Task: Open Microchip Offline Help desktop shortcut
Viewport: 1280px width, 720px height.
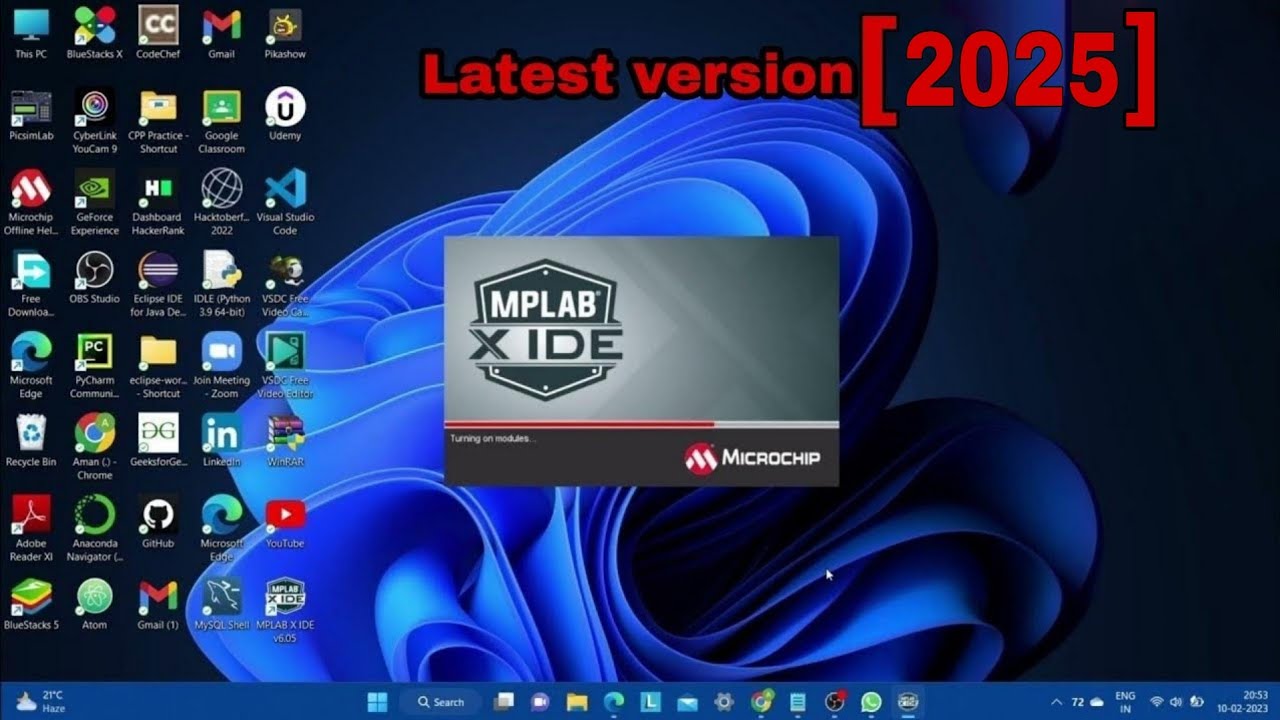Action: 31,203
